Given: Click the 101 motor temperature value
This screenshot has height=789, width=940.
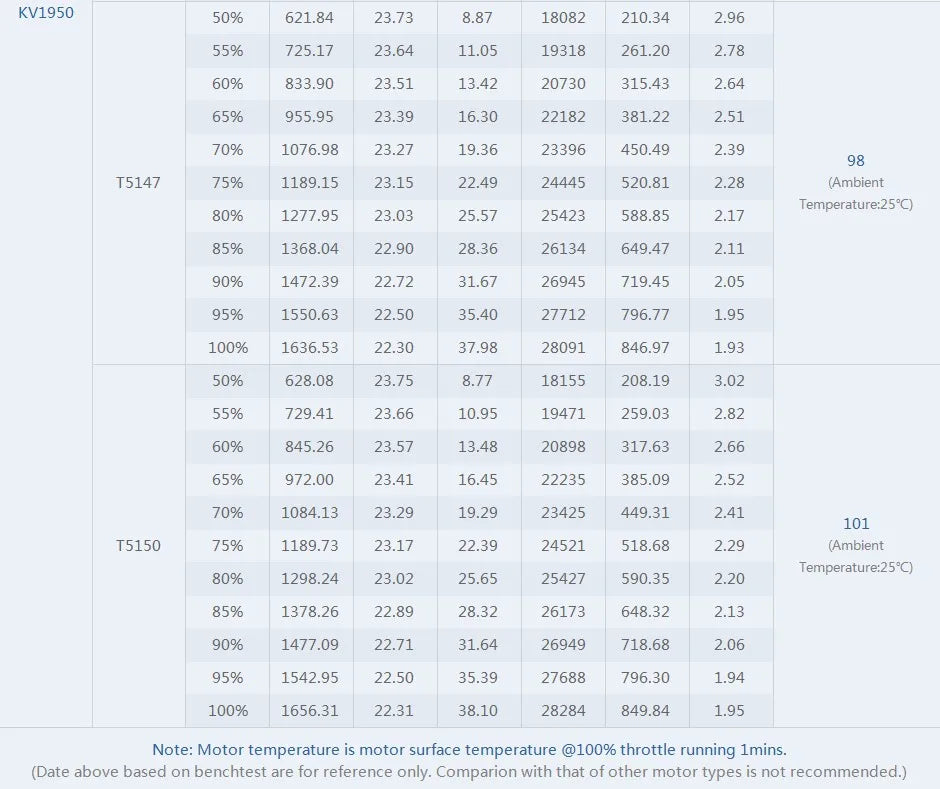Looking at the screenshot, I should [x=855, y=523].
